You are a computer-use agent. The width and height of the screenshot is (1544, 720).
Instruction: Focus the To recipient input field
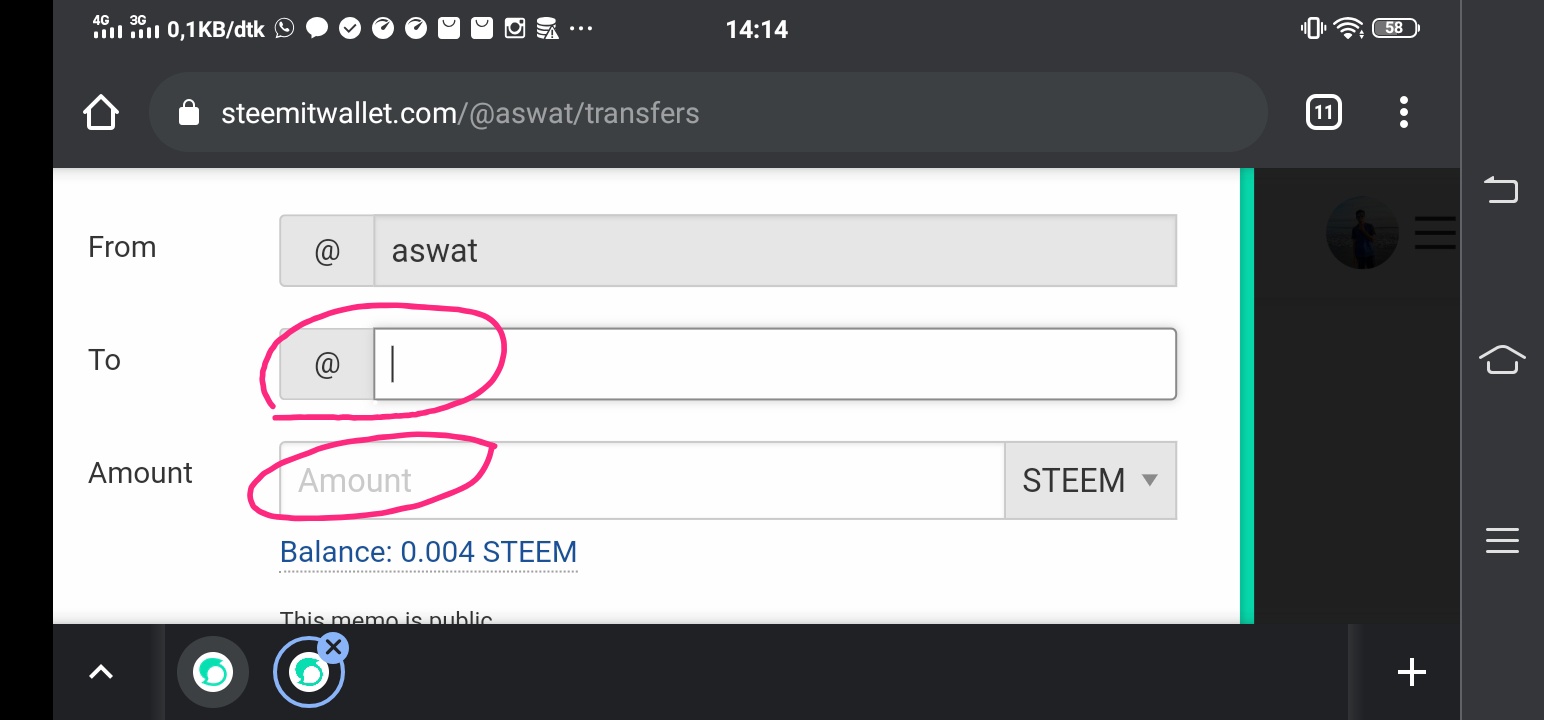774,364
